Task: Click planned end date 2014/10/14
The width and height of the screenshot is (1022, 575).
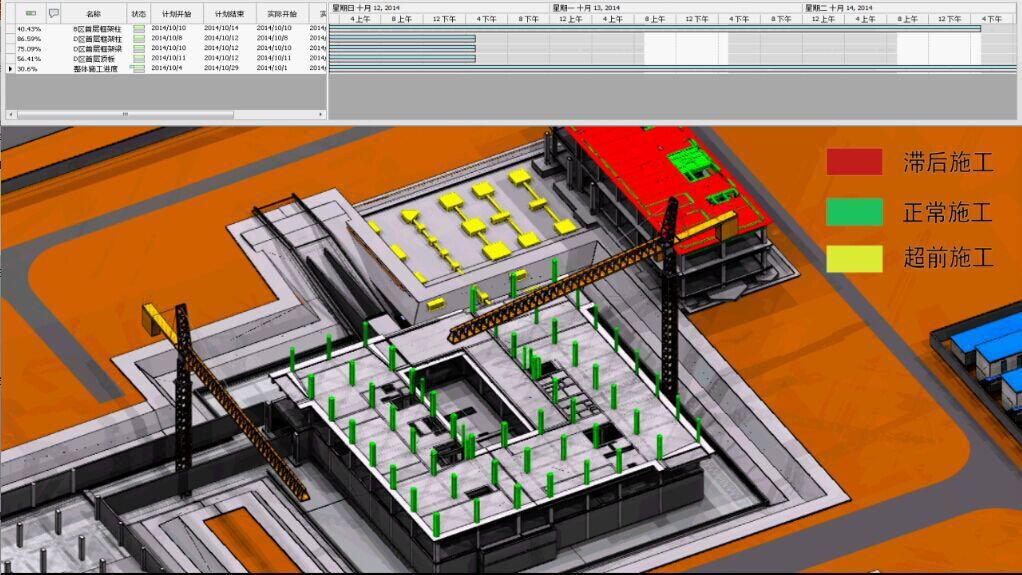Action: pos(221,28)
